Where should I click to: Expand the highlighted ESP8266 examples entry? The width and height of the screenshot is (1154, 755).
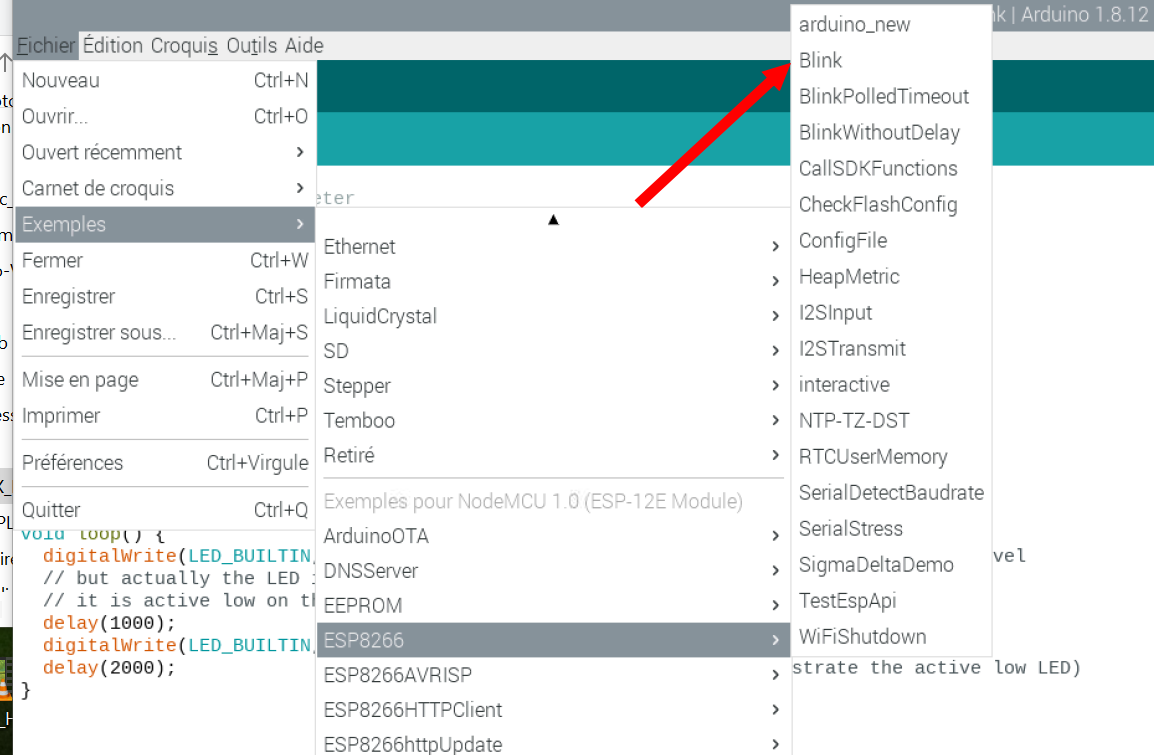[x=553, y=640]
